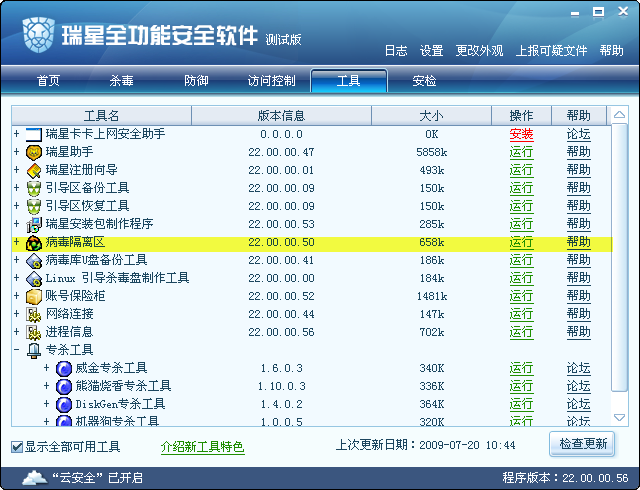
Task: Click the 瑞星注册向导 icon
Action: click(33, 170)
